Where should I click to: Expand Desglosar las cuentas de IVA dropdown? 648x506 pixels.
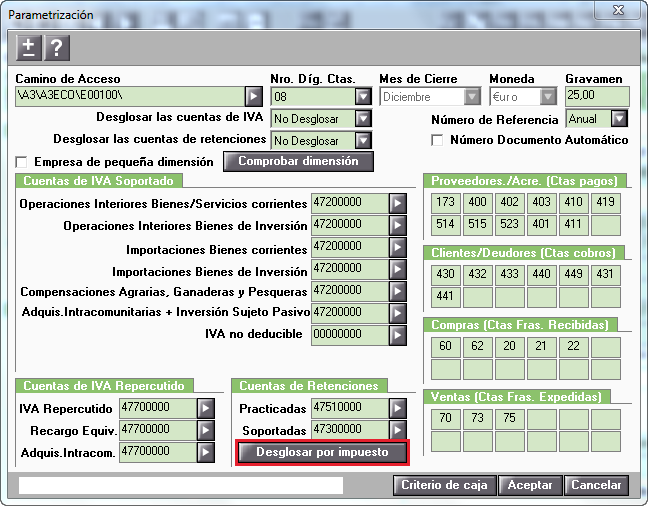(363, 119)
